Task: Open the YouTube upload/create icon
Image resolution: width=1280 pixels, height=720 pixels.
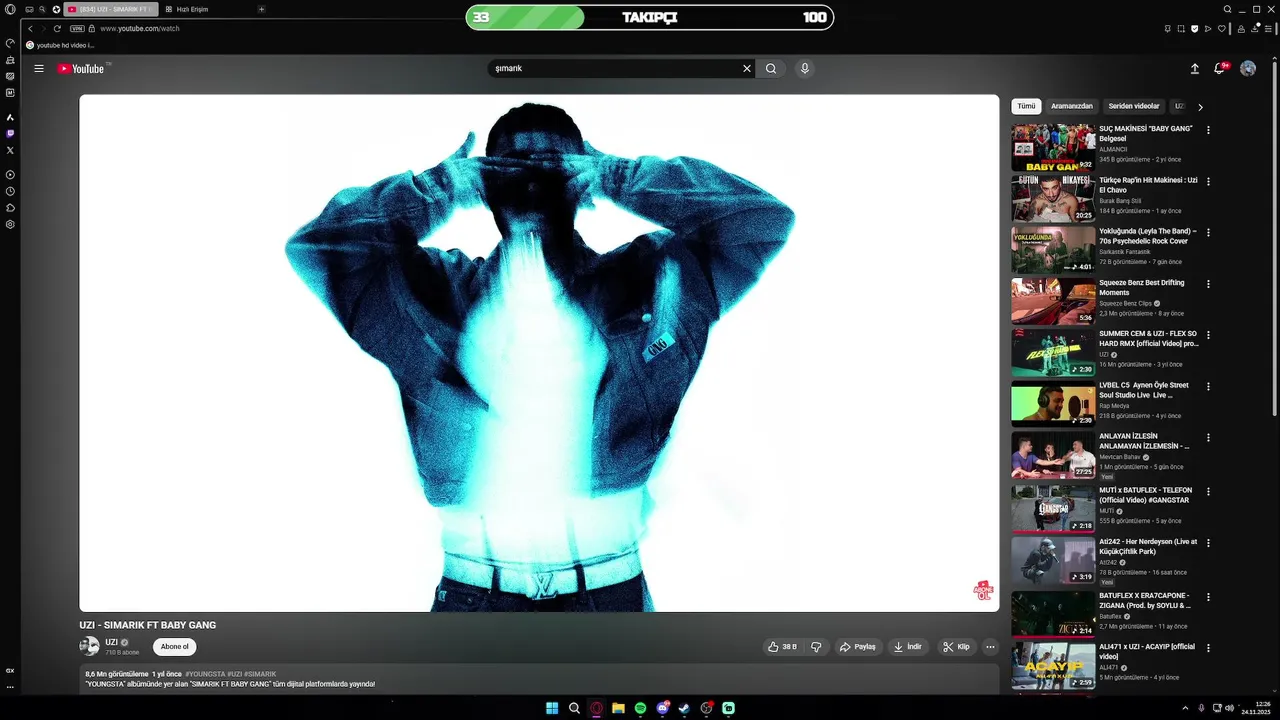Action: (1194, 69)
